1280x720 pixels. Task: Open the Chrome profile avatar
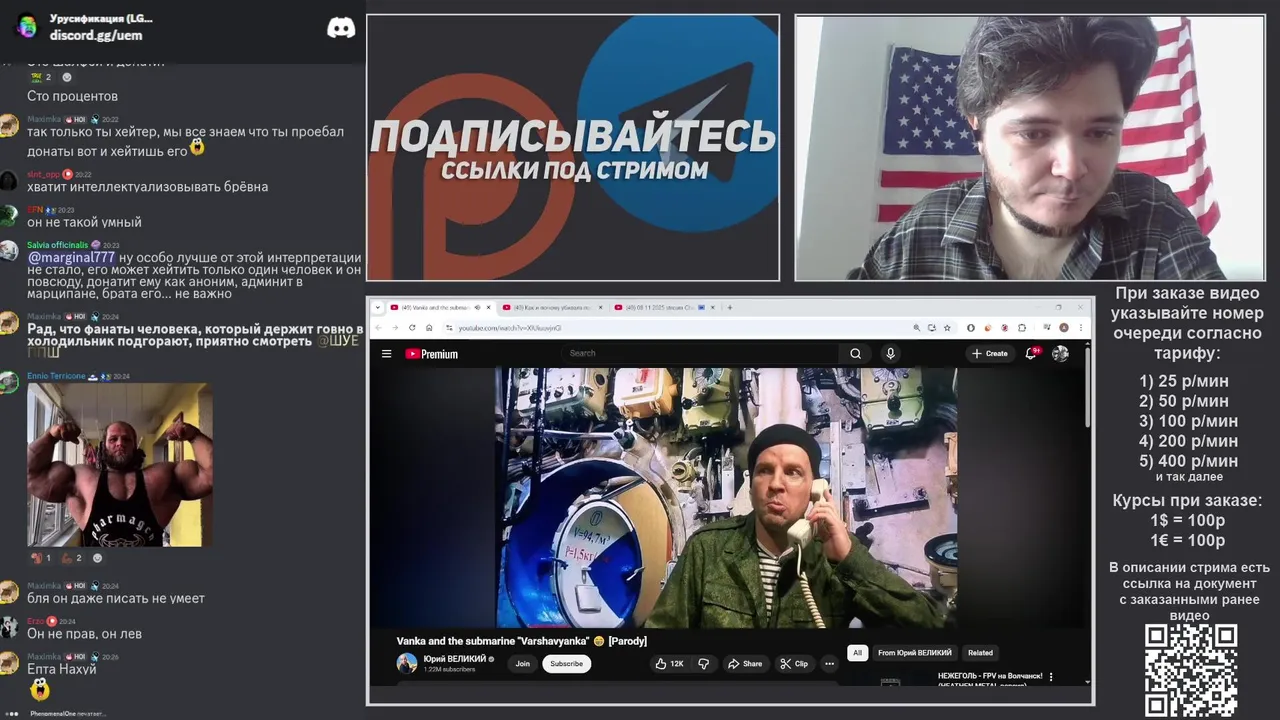tap(1064, 327)
